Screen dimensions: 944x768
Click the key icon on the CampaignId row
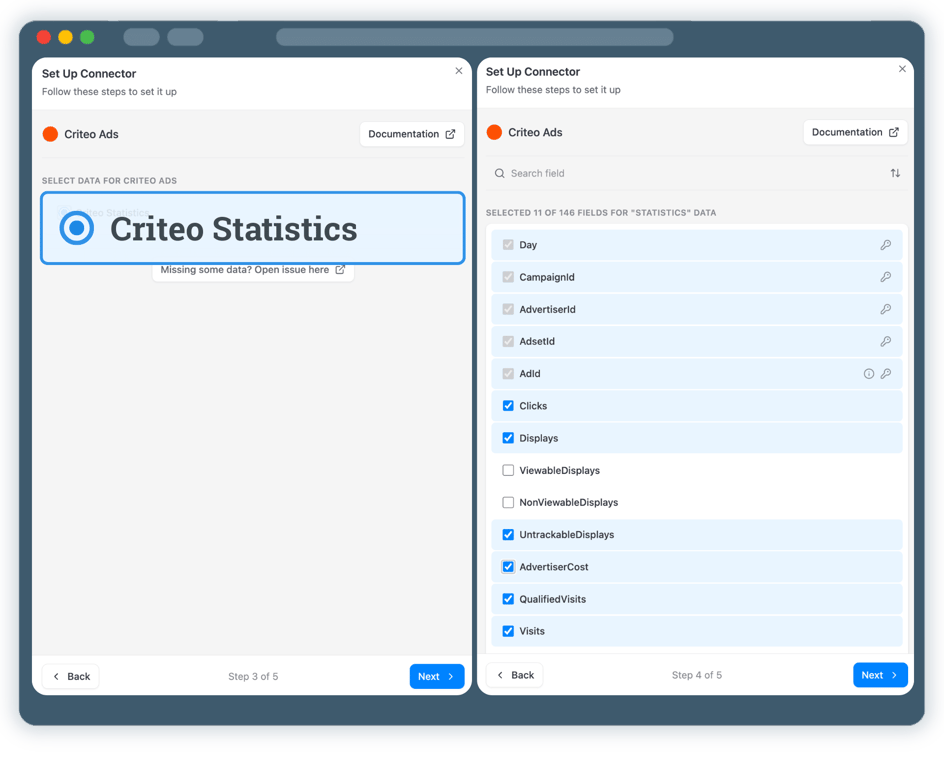[886, 277]
